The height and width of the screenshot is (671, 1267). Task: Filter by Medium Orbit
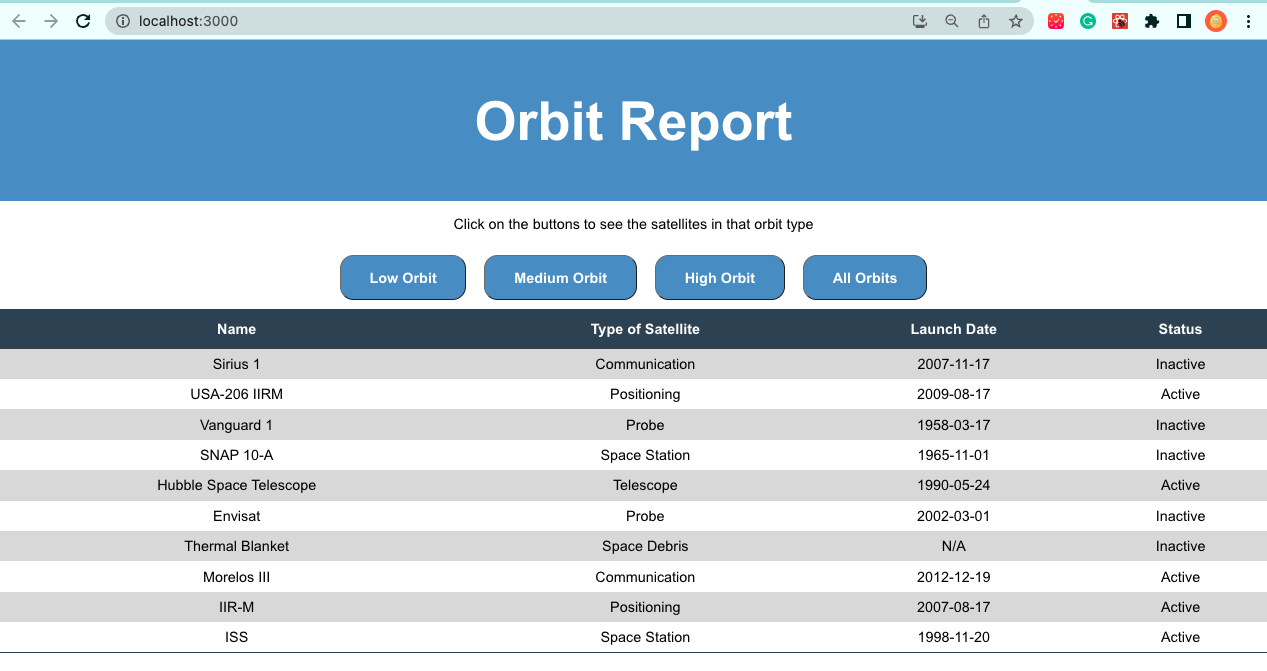(560, 278)
